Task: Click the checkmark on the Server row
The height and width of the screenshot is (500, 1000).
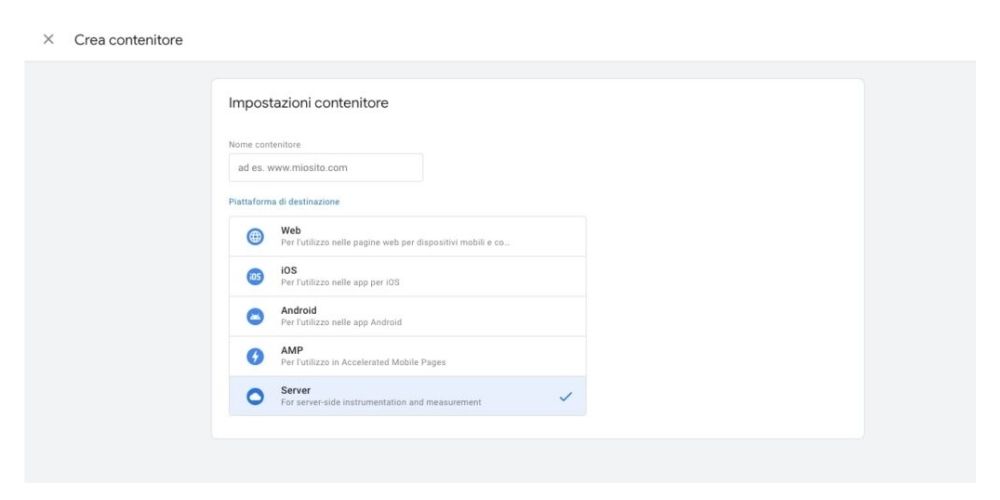Action: [x=566, y=397]
